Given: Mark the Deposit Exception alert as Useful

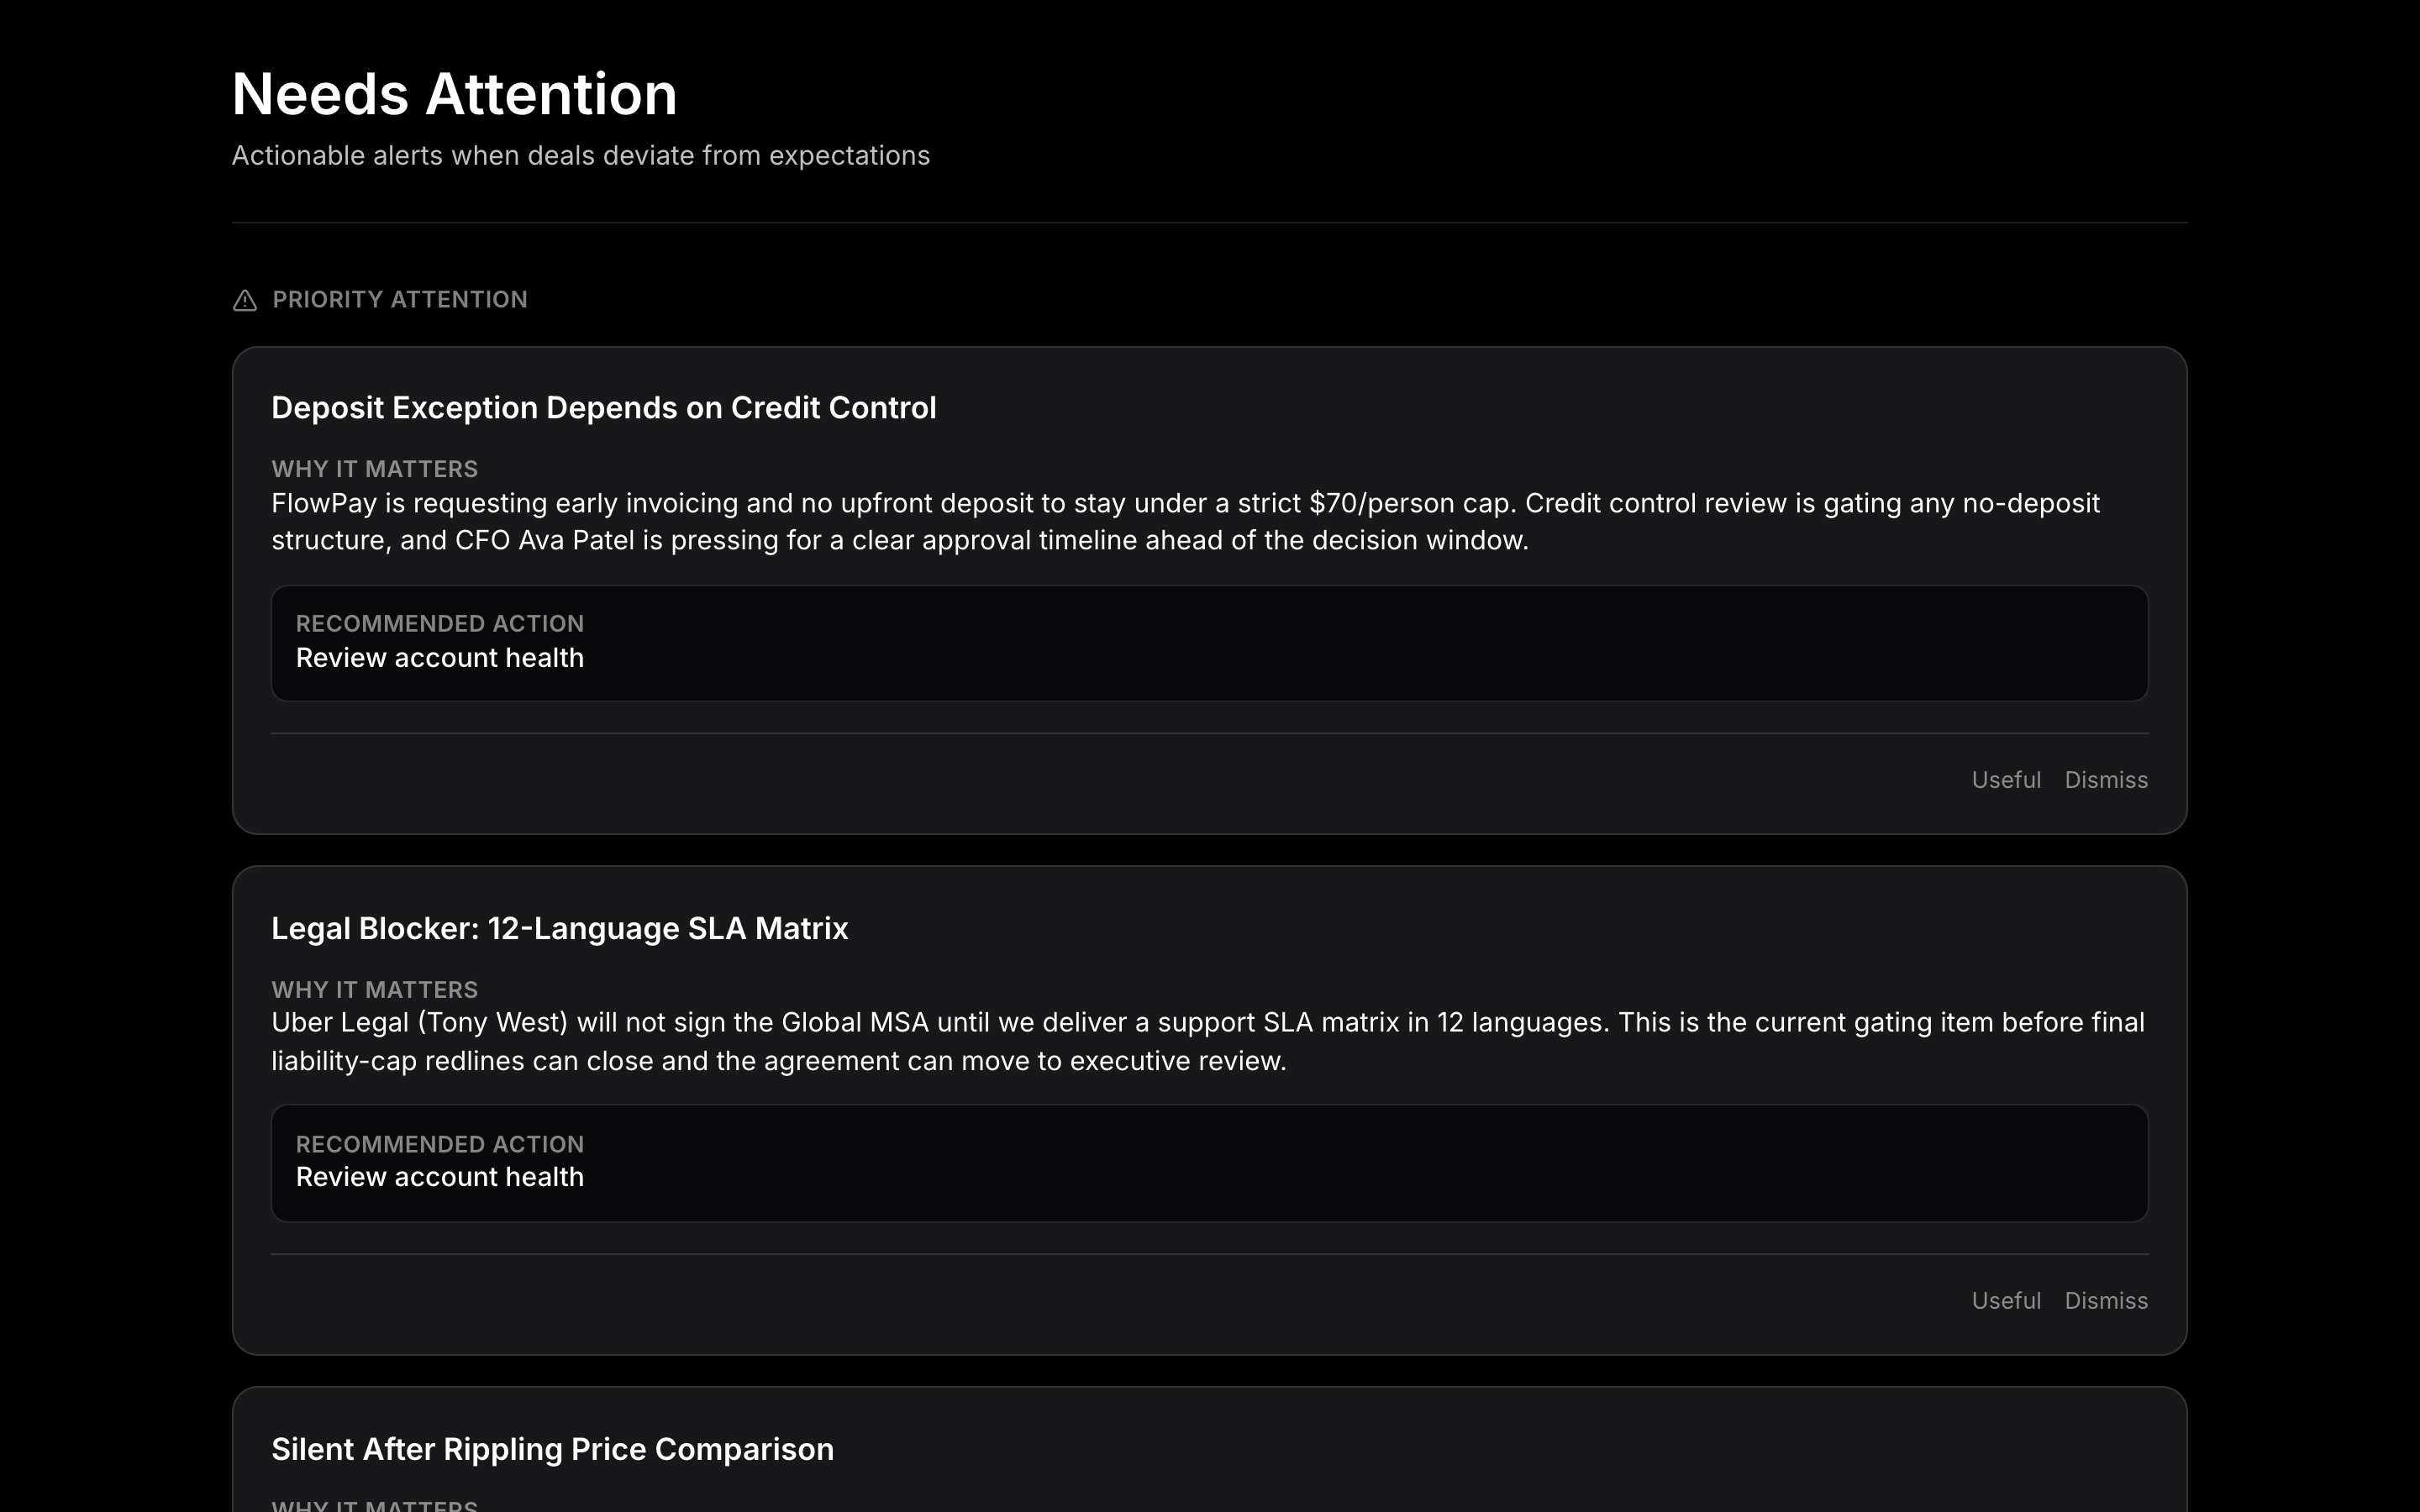Looking at the screenshot, I should 2005,780.
